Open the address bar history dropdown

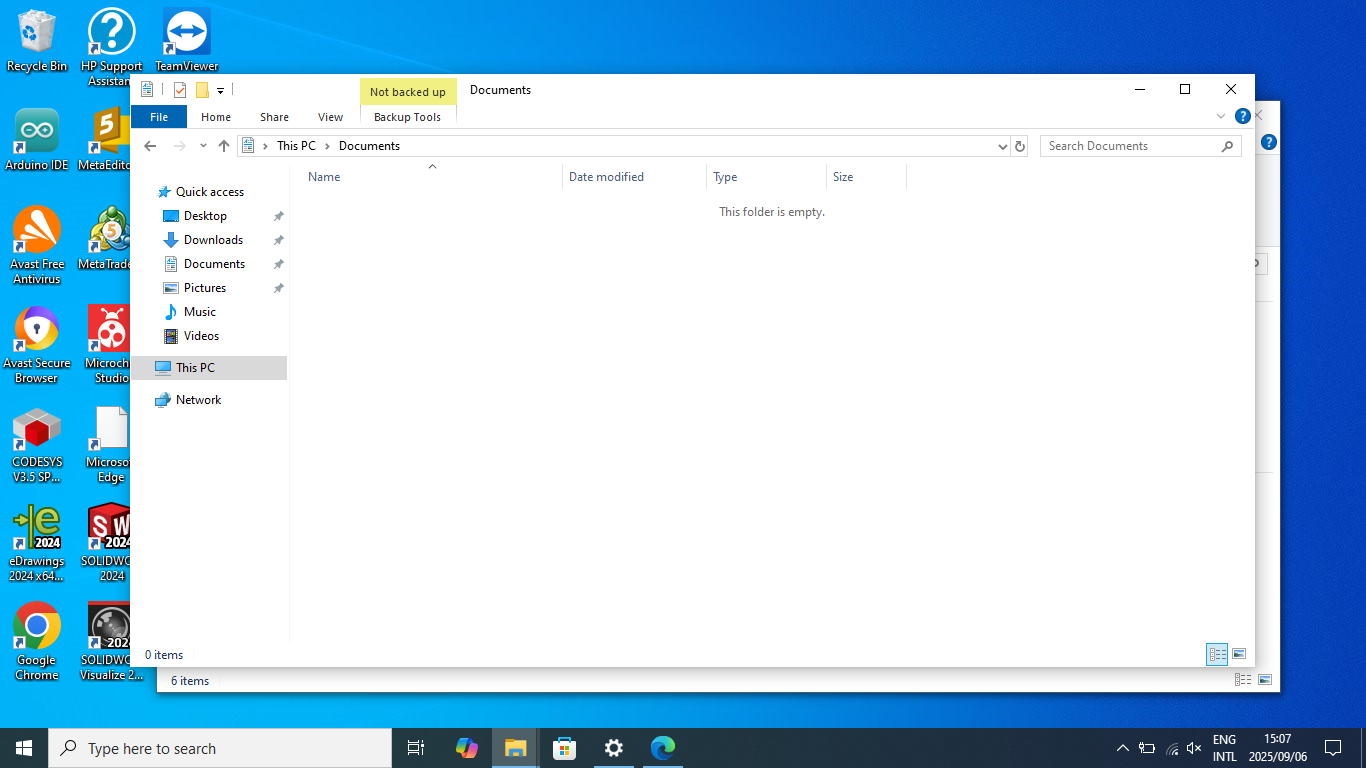tap(1002, 146)
